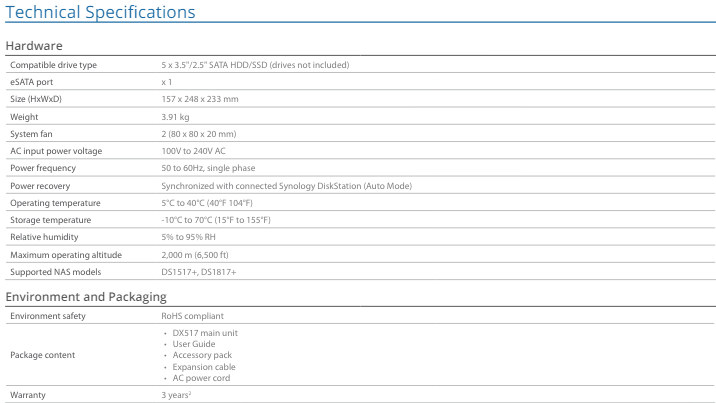Select the Expansion cable list item
The height and width of the screenshot is (403, 716).
pos(203,367)
